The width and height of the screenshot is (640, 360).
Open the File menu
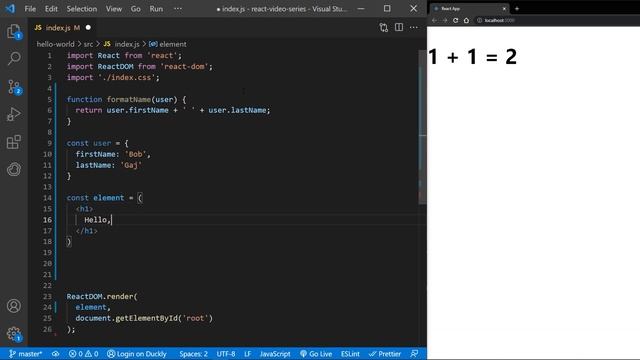30,9
